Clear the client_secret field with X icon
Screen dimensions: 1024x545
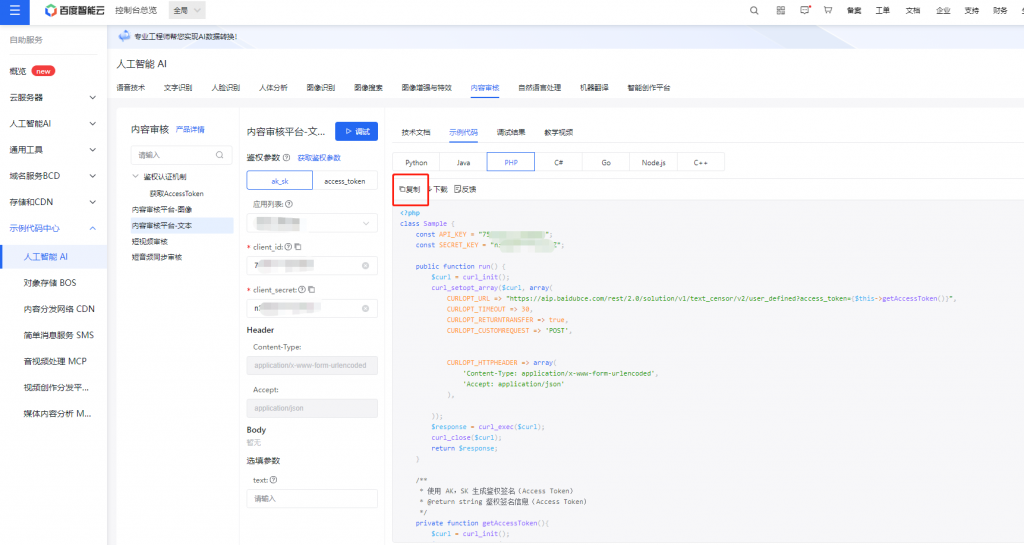(365, 308)
